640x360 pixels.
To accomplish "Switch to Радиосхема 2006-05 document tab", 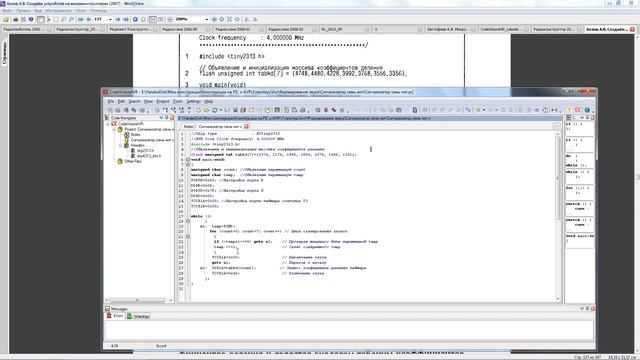I will point(180,29).
